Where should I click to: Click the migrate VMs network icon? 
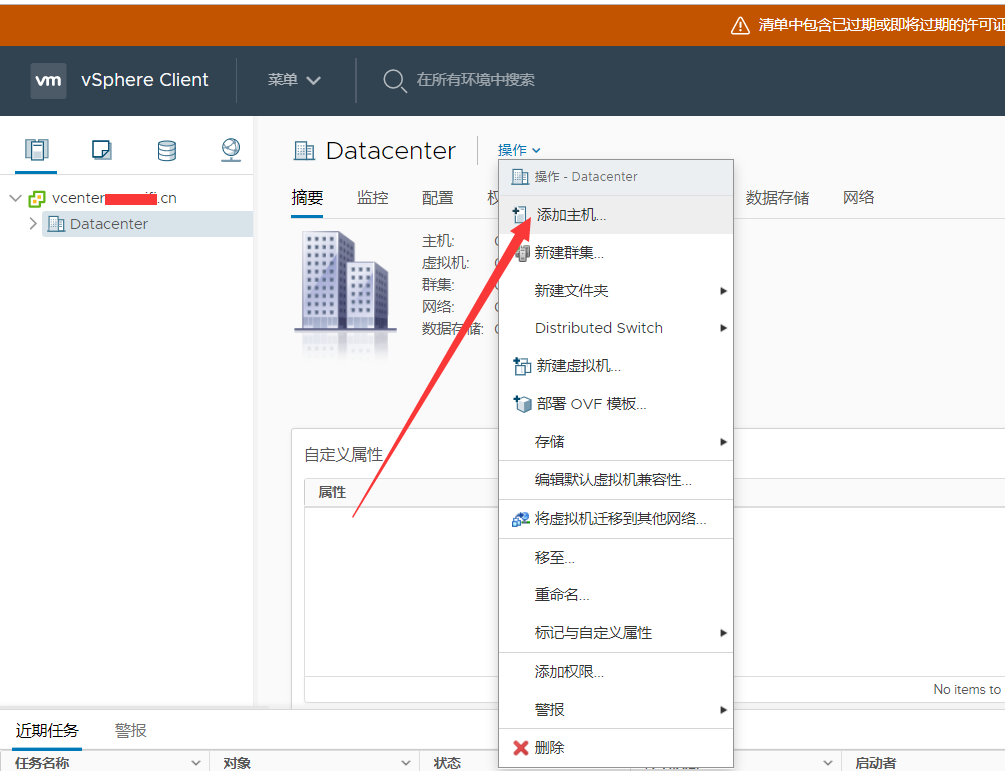[x=520, y=519]
